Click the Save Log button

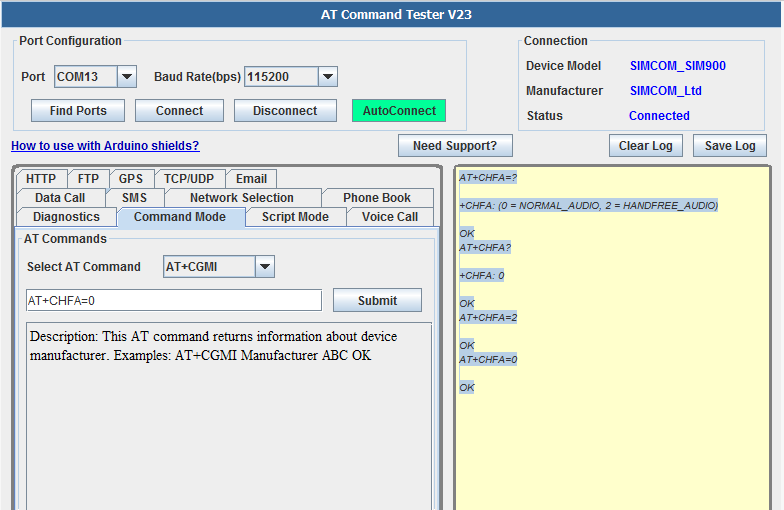(730, 146)
